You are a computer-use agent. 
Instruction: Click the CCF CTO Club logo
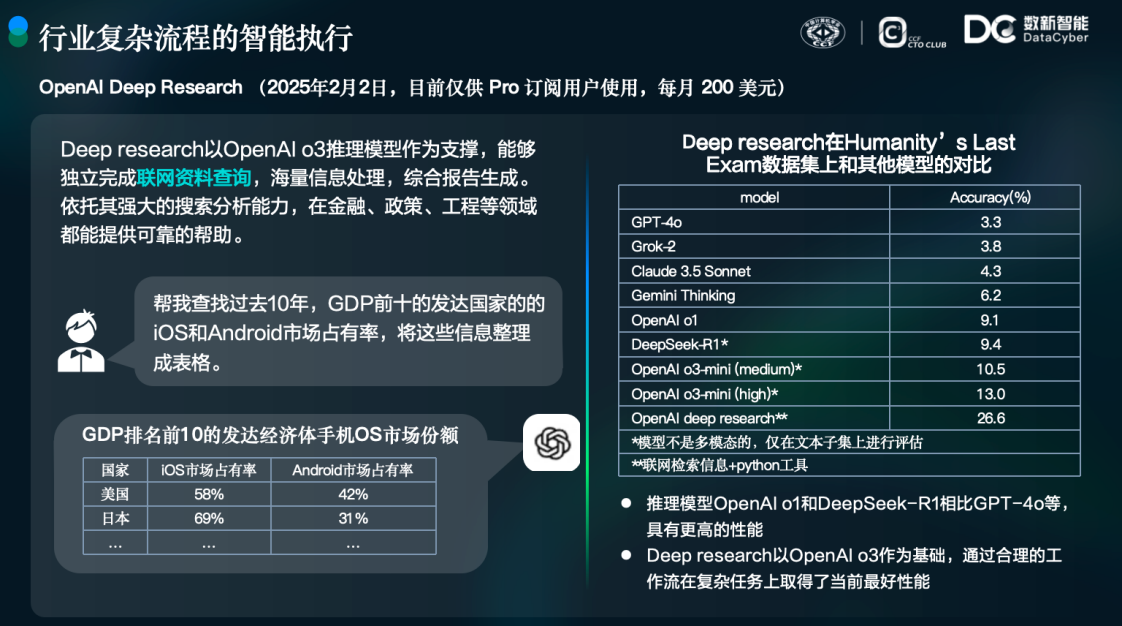912,33
